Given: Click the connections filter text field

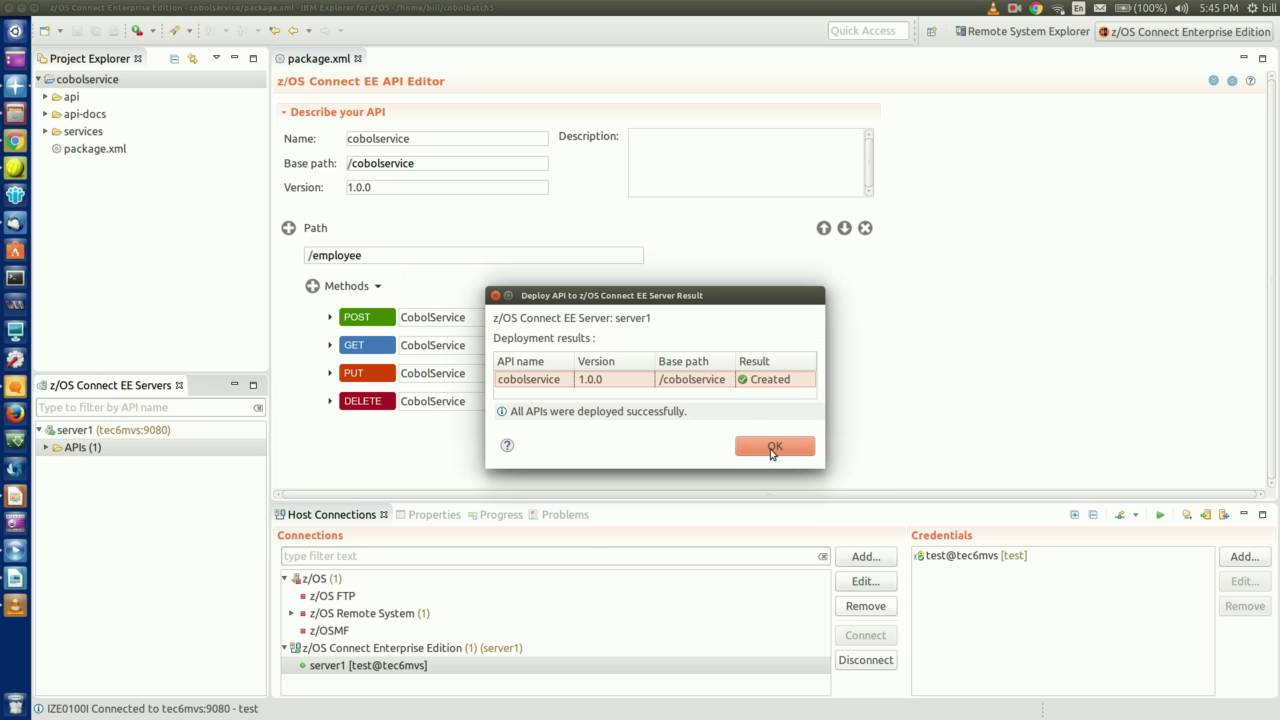Looking at the screenshot, I should point(547,556).
